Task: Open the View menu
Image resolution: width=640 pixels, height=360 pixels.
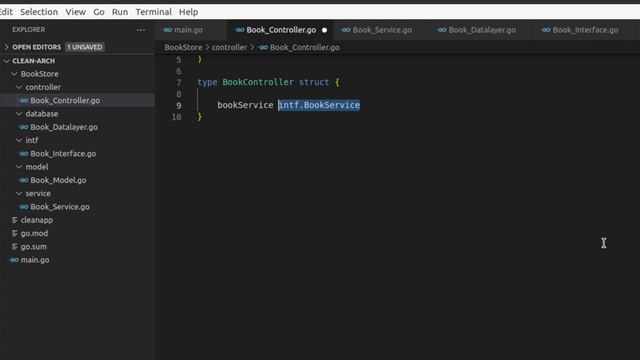Action: (x=76, y=12)
